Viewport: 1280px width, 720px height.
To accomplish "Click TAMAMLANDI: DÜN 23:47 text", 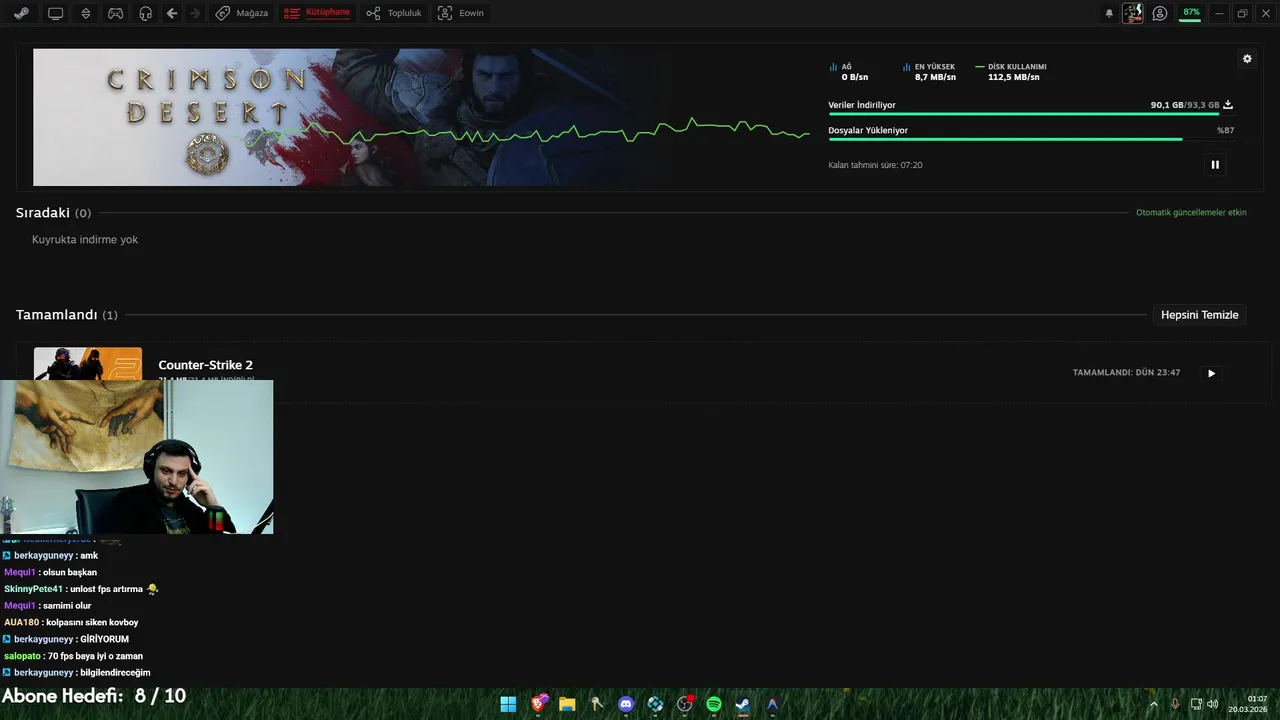I will [1126, 373].
